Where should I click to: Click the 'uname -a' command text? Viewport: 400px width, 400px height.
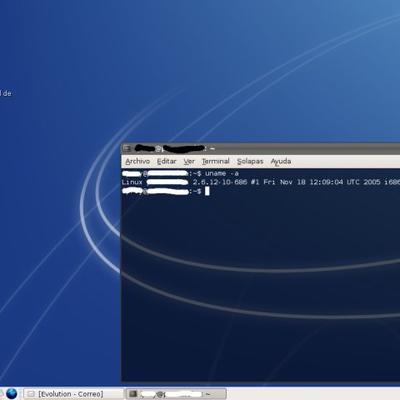tap(222, 173)
